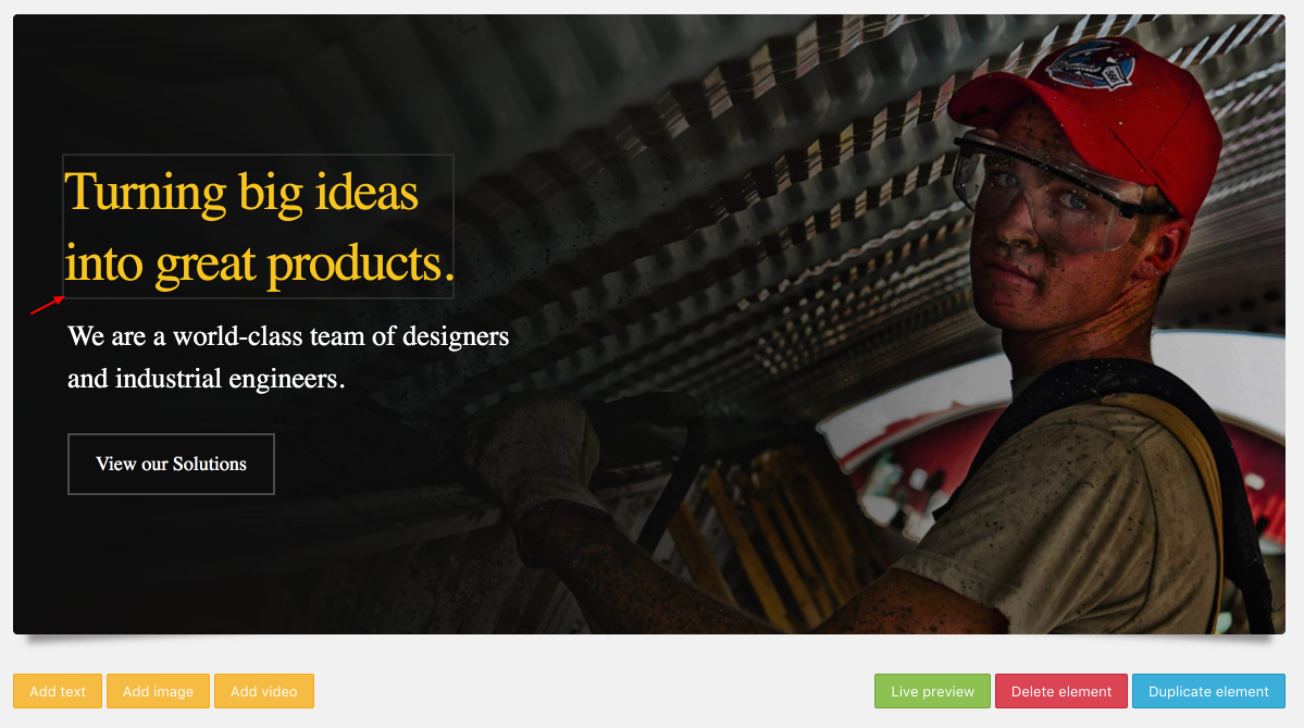
Task: Click the "into great products." heading line
Action: tap(260, 264)
